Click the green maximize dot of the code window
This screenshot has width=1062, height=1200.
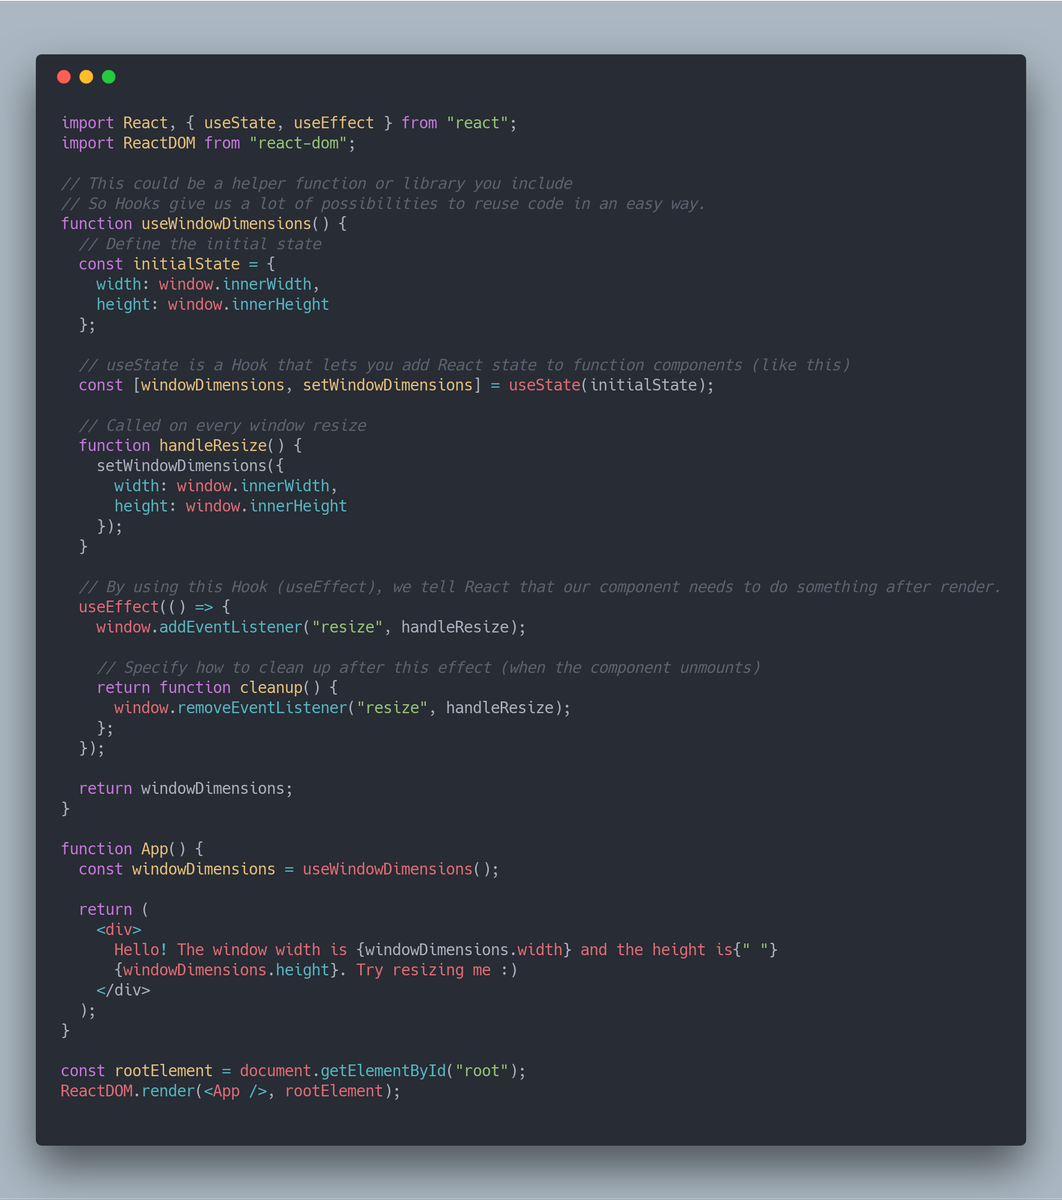(109, 77)
